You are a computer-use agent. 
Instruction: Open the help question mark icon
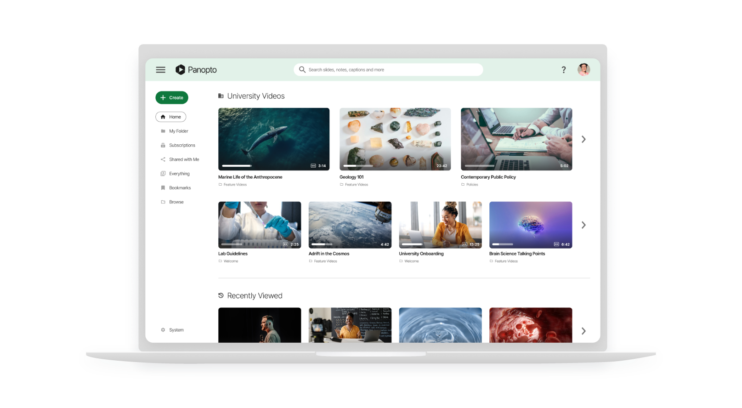[x=563, y=70]
